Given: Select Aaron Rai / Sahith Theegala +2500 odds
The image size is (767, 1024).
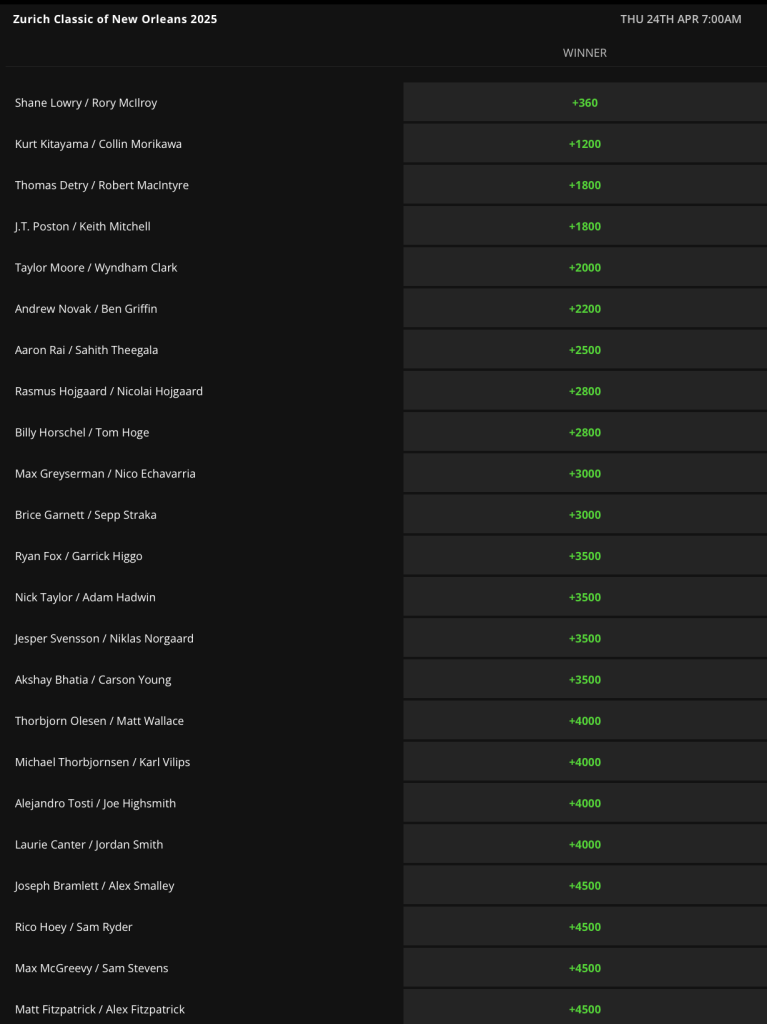Looking at the screenshot, I should click(585, 349).
